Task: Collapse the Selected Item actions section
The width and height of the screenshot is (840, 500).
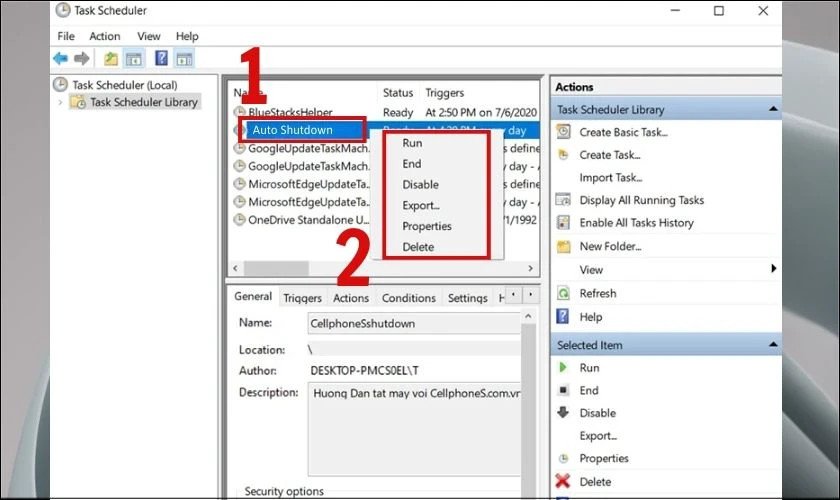Action: tap(772, 345)
